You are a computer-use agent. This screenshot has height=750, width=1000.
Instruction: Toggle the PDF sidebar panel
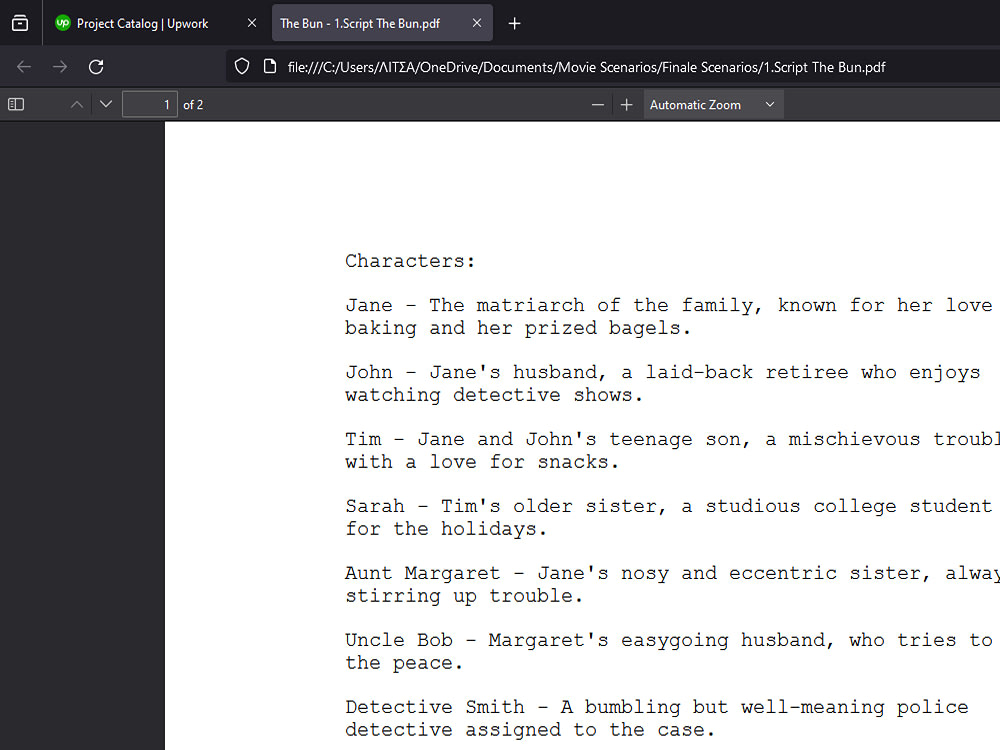click(x=14, y=103)
